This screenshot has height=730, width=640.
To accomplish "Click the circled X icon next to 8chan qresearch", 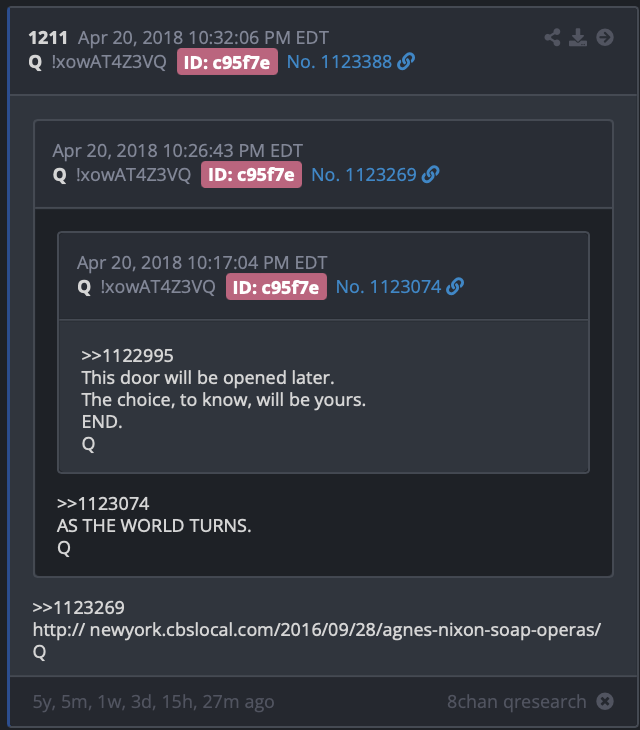I will (x=605, y=701).
